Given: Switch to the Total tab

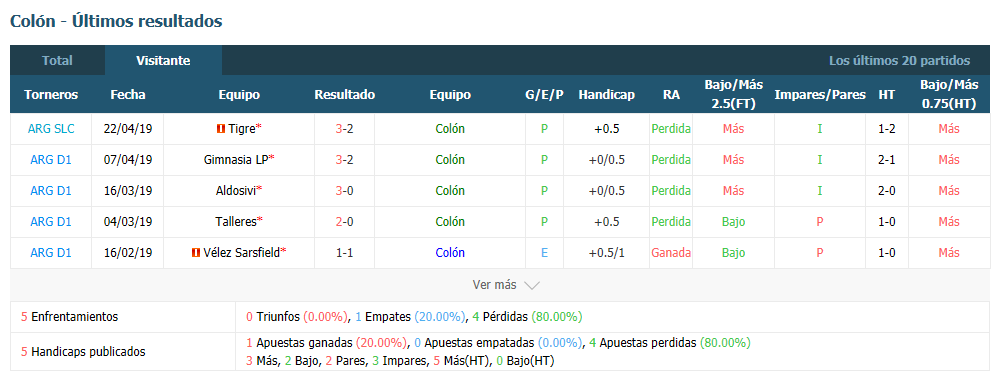Looking at the screenshot, I should [57, 61].
